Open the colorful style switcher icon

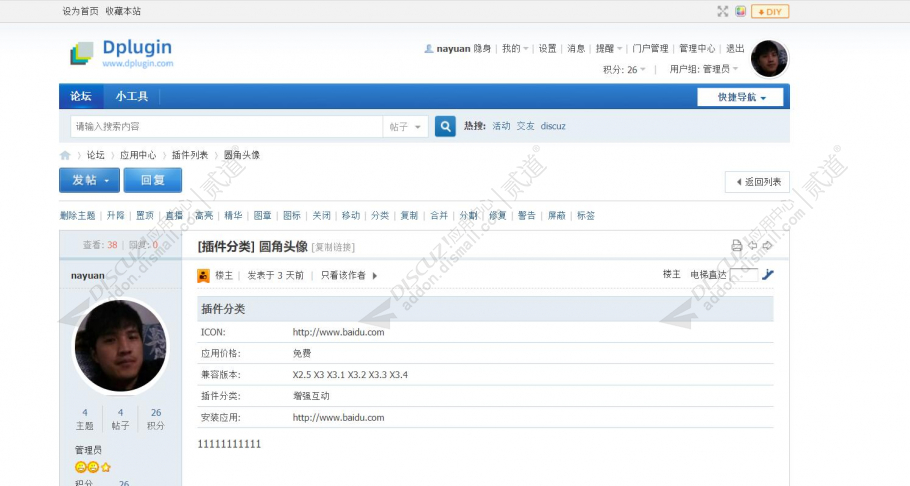click(740, 12)
